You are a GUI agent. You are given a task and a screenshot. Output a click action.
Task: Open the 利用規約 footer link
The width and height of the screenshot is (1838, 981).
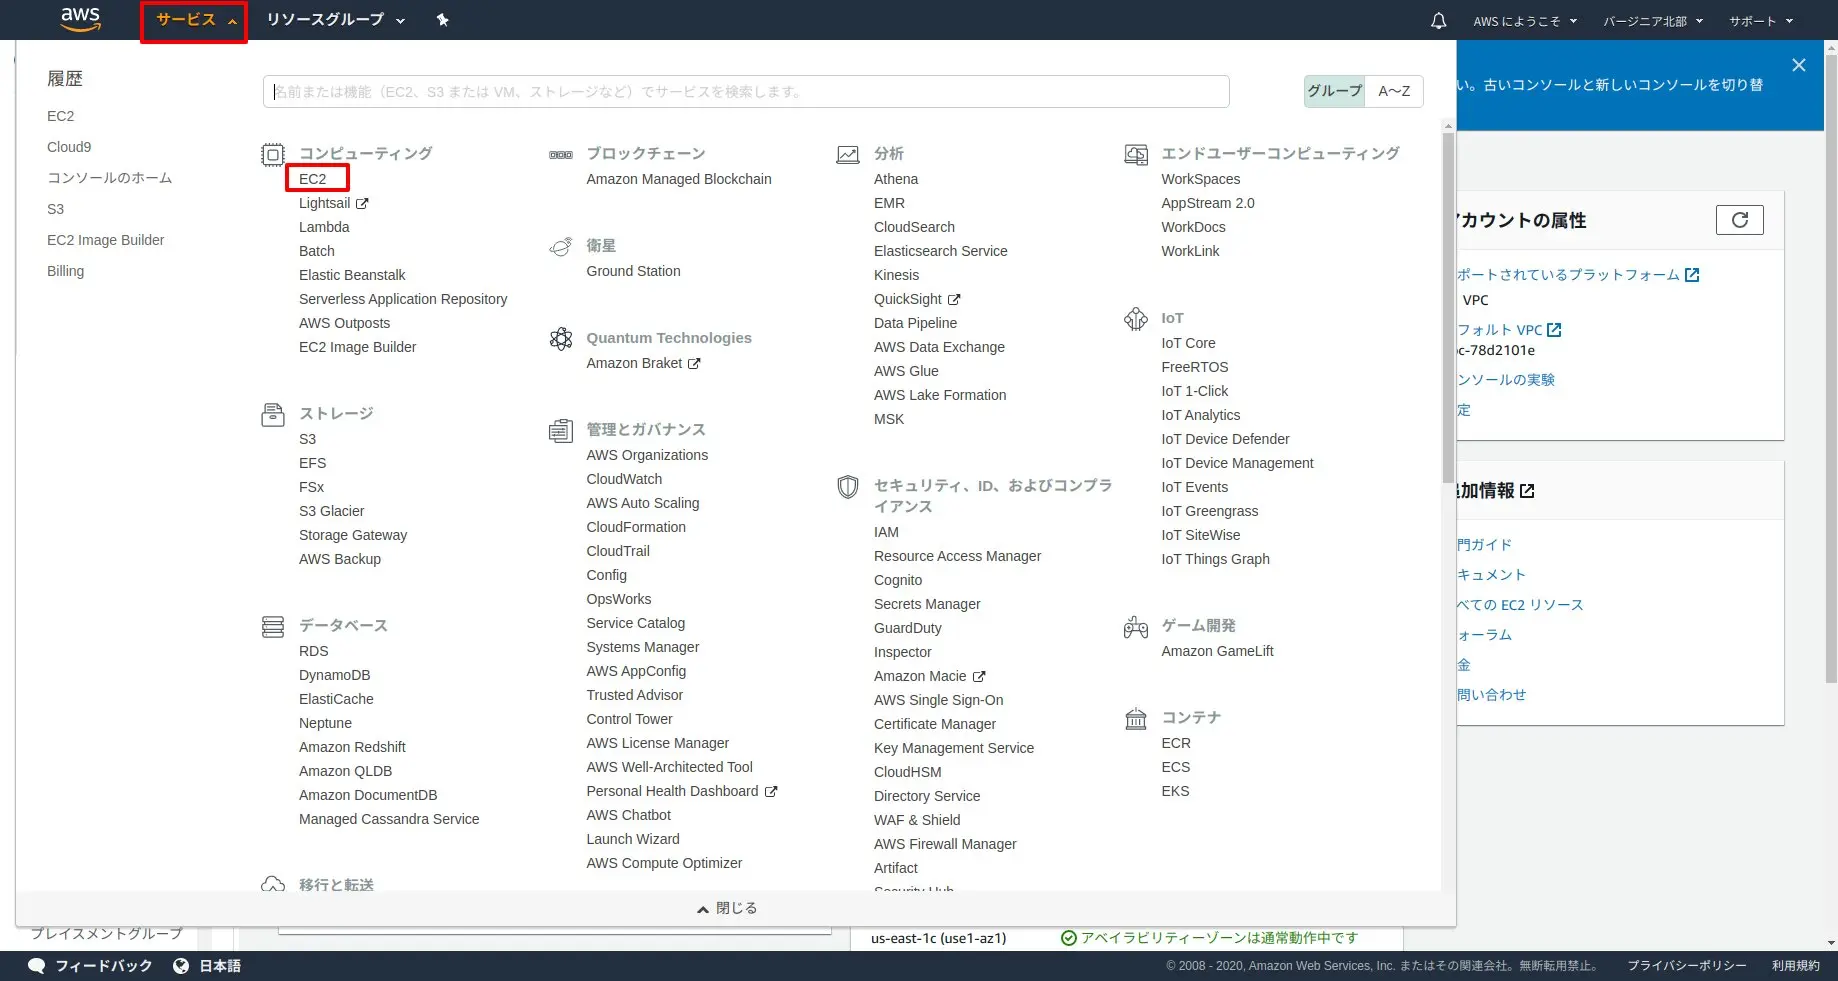pyautogui.click(x=1796, y=966)
